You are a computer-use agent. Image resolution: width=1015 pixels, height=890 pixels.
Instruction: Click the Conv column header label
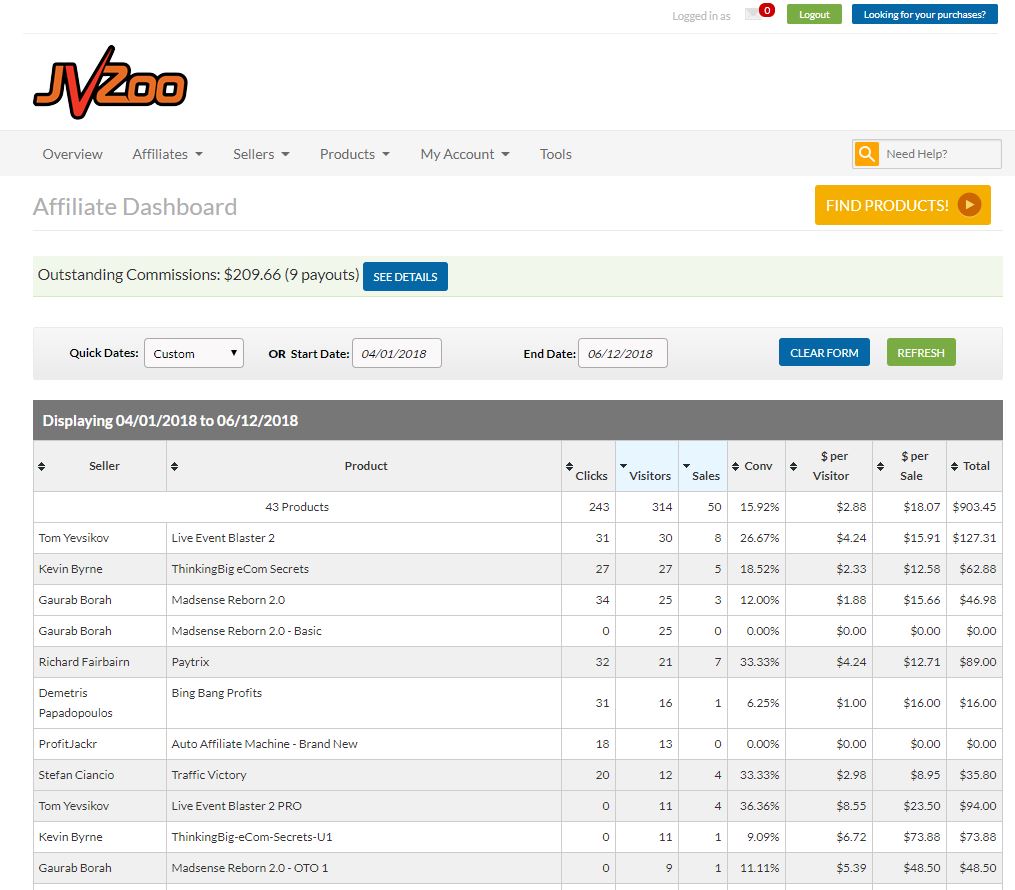tap(758, 466)
